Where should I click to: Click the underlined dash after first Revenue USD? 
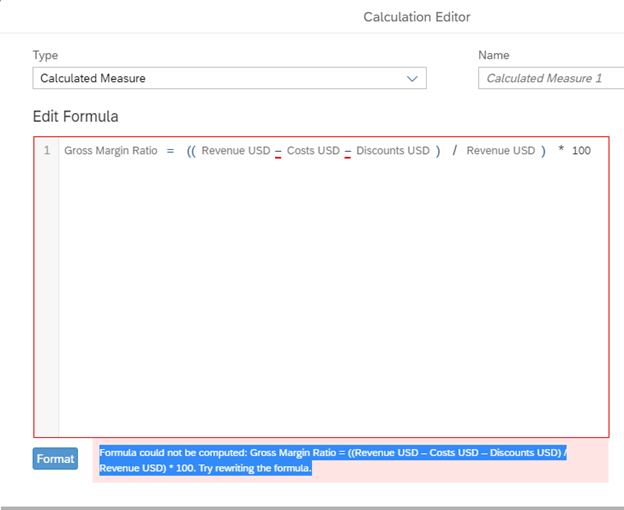coord(278,152)
